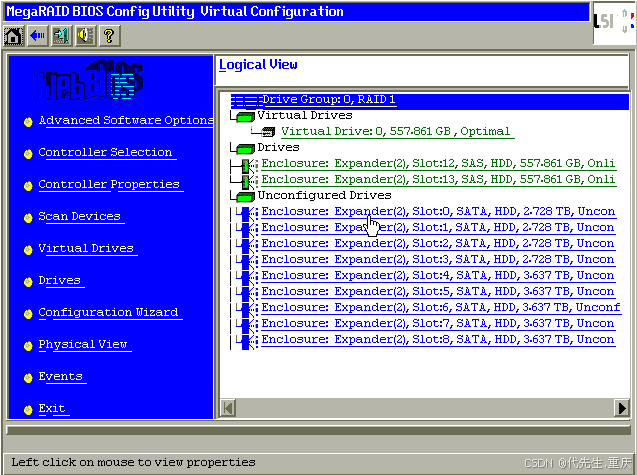Click the Drives folder icon
The height and width of the screenshot is (475, 637).
[245, 149]
